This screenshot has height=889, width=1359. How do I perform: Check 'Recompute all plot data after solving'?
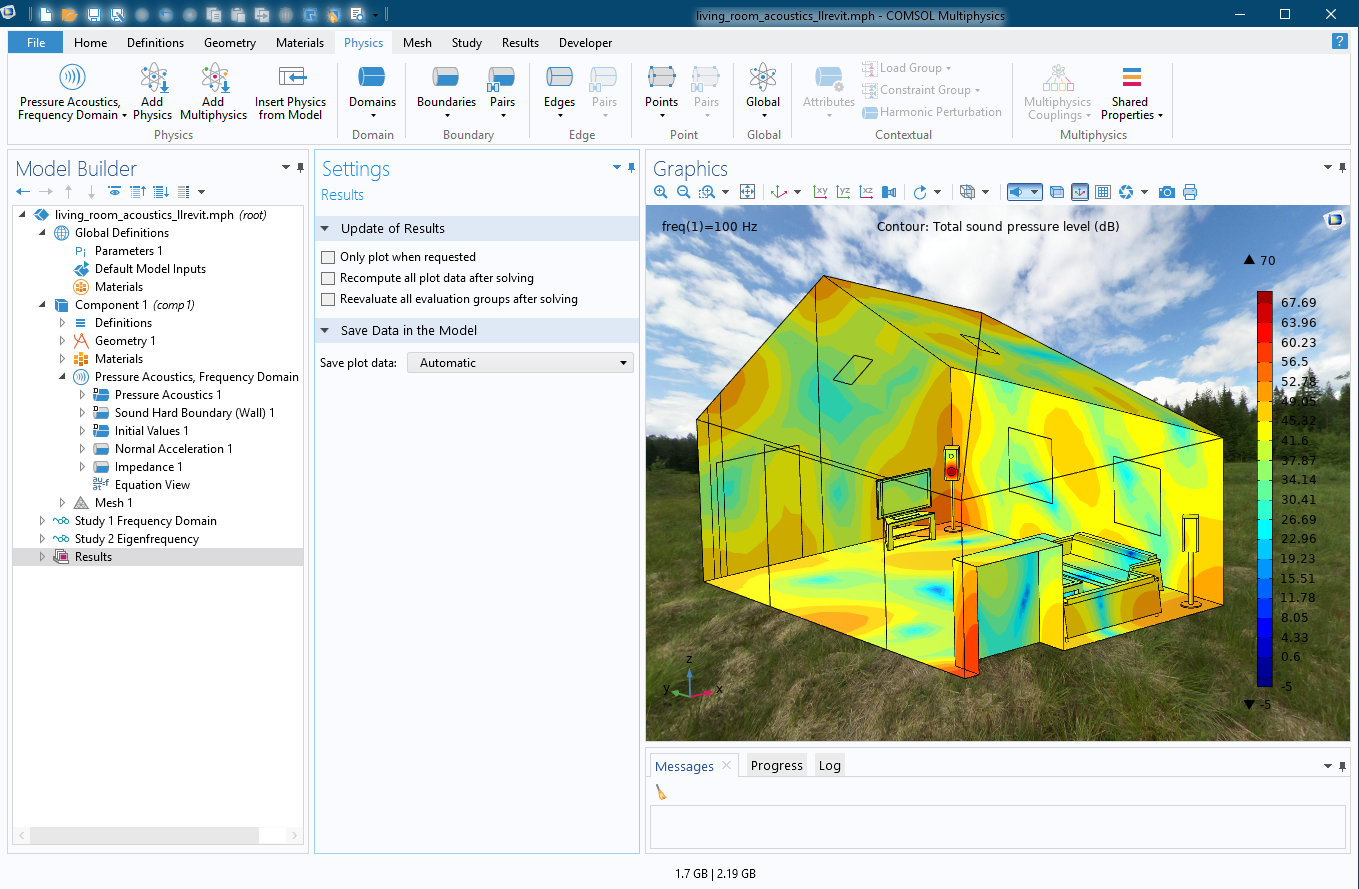coord(328,278)
